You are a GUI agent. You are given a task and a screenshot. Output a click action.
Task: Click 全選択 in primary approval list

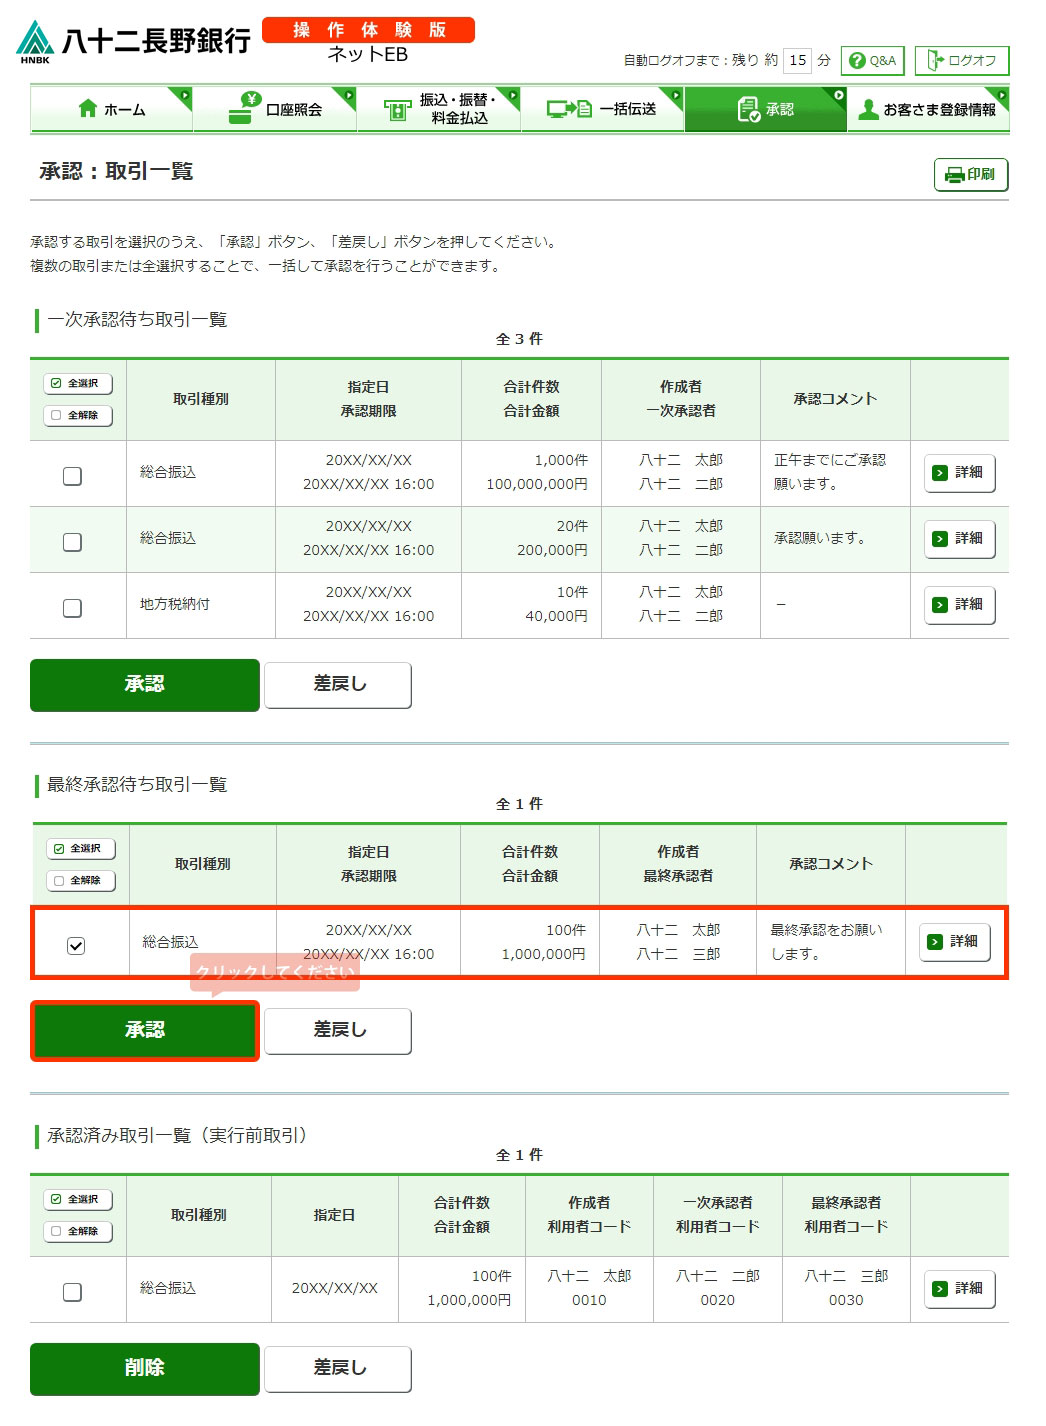[78, 384]
